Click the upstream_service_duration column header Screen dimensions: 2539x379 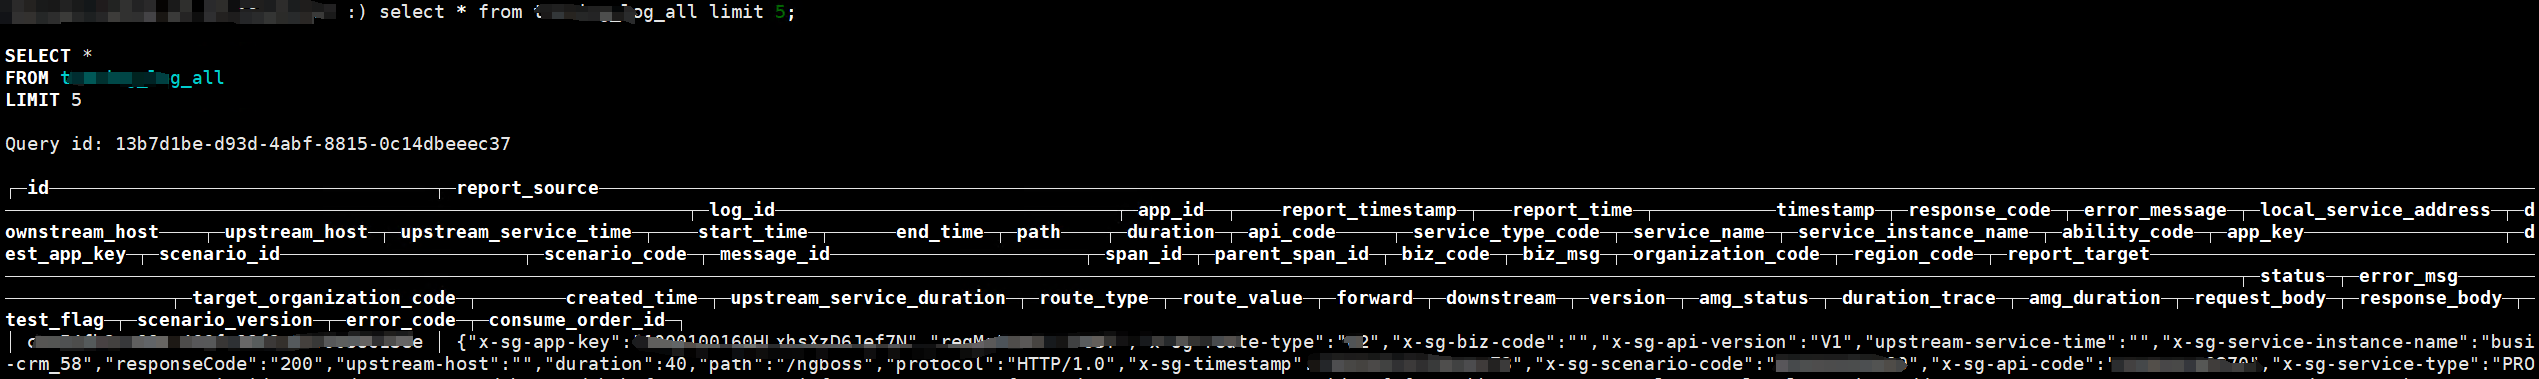(x=868, y=298)
